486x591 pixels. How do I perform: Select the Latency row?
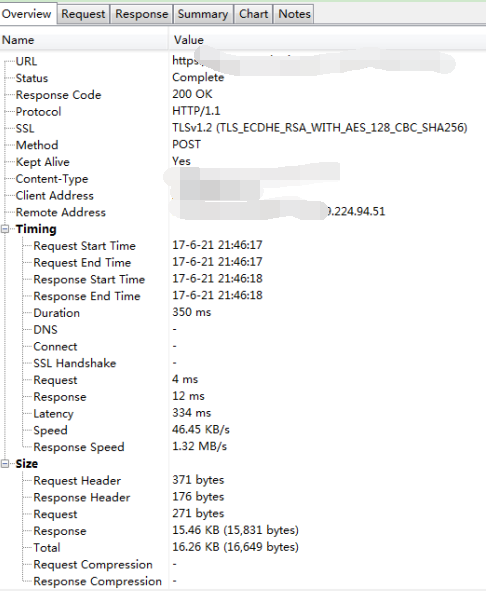point(243,413)
